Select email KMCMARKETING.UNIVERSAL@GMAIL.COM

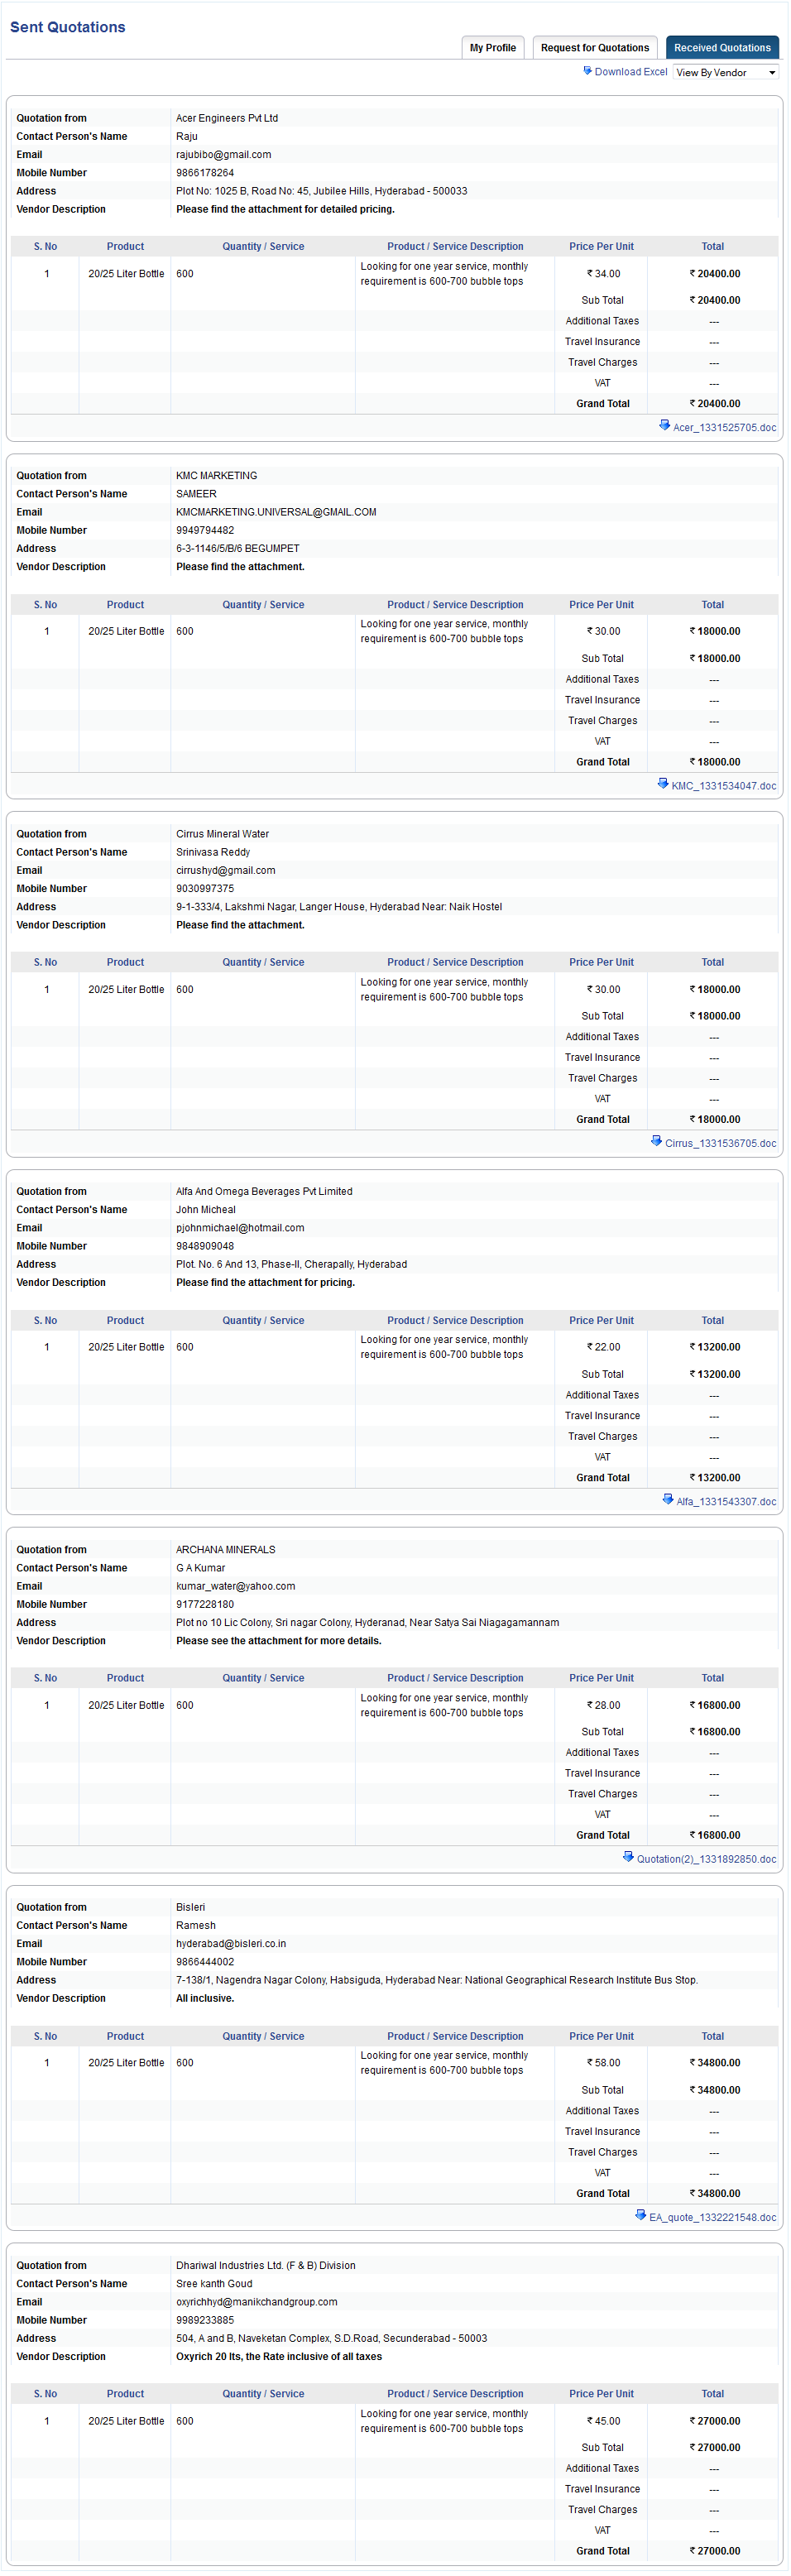[x=276, y=512]
